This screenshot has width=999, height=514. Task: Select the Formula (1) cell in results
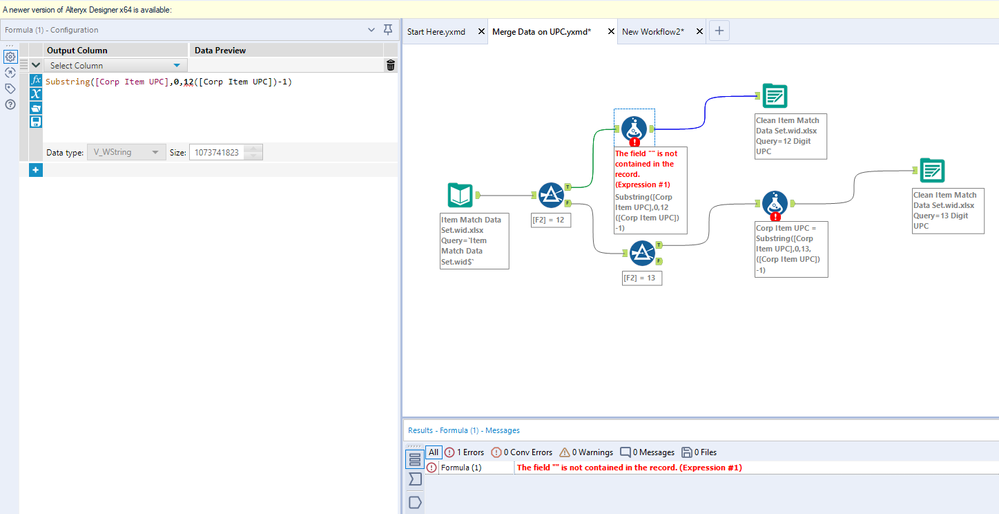(x=476, y=468)
